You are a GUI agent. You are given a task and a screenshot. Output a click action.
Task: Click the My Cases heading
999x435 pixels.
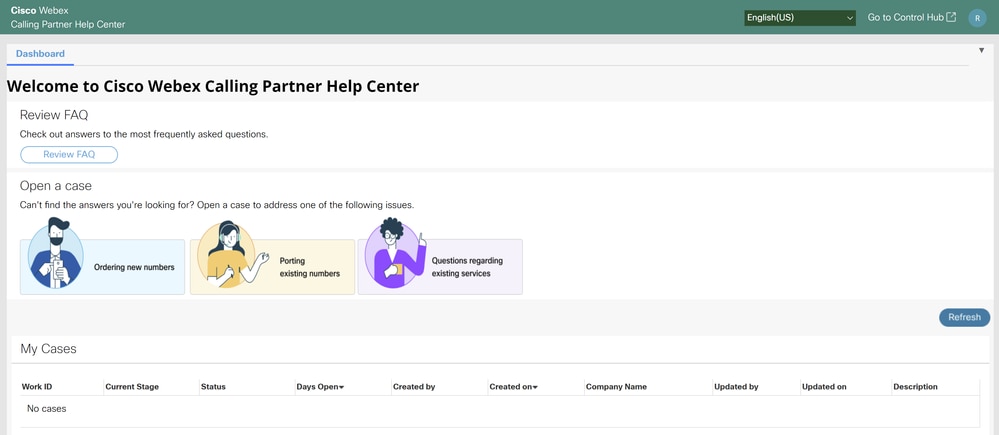(x=48, y=349)
